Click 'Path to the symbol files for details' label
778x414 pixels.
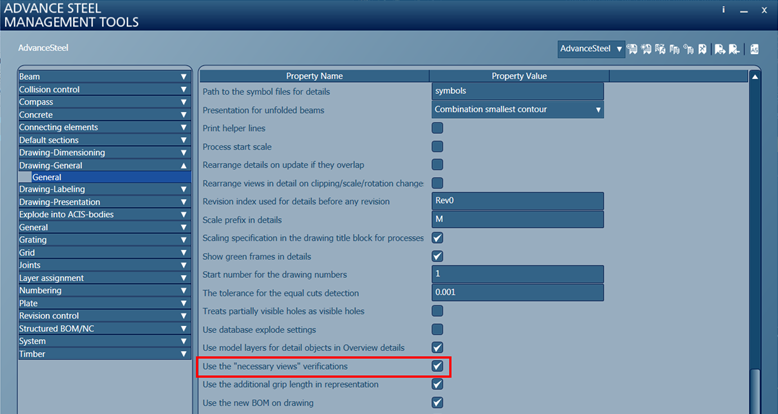click(266, 92)
